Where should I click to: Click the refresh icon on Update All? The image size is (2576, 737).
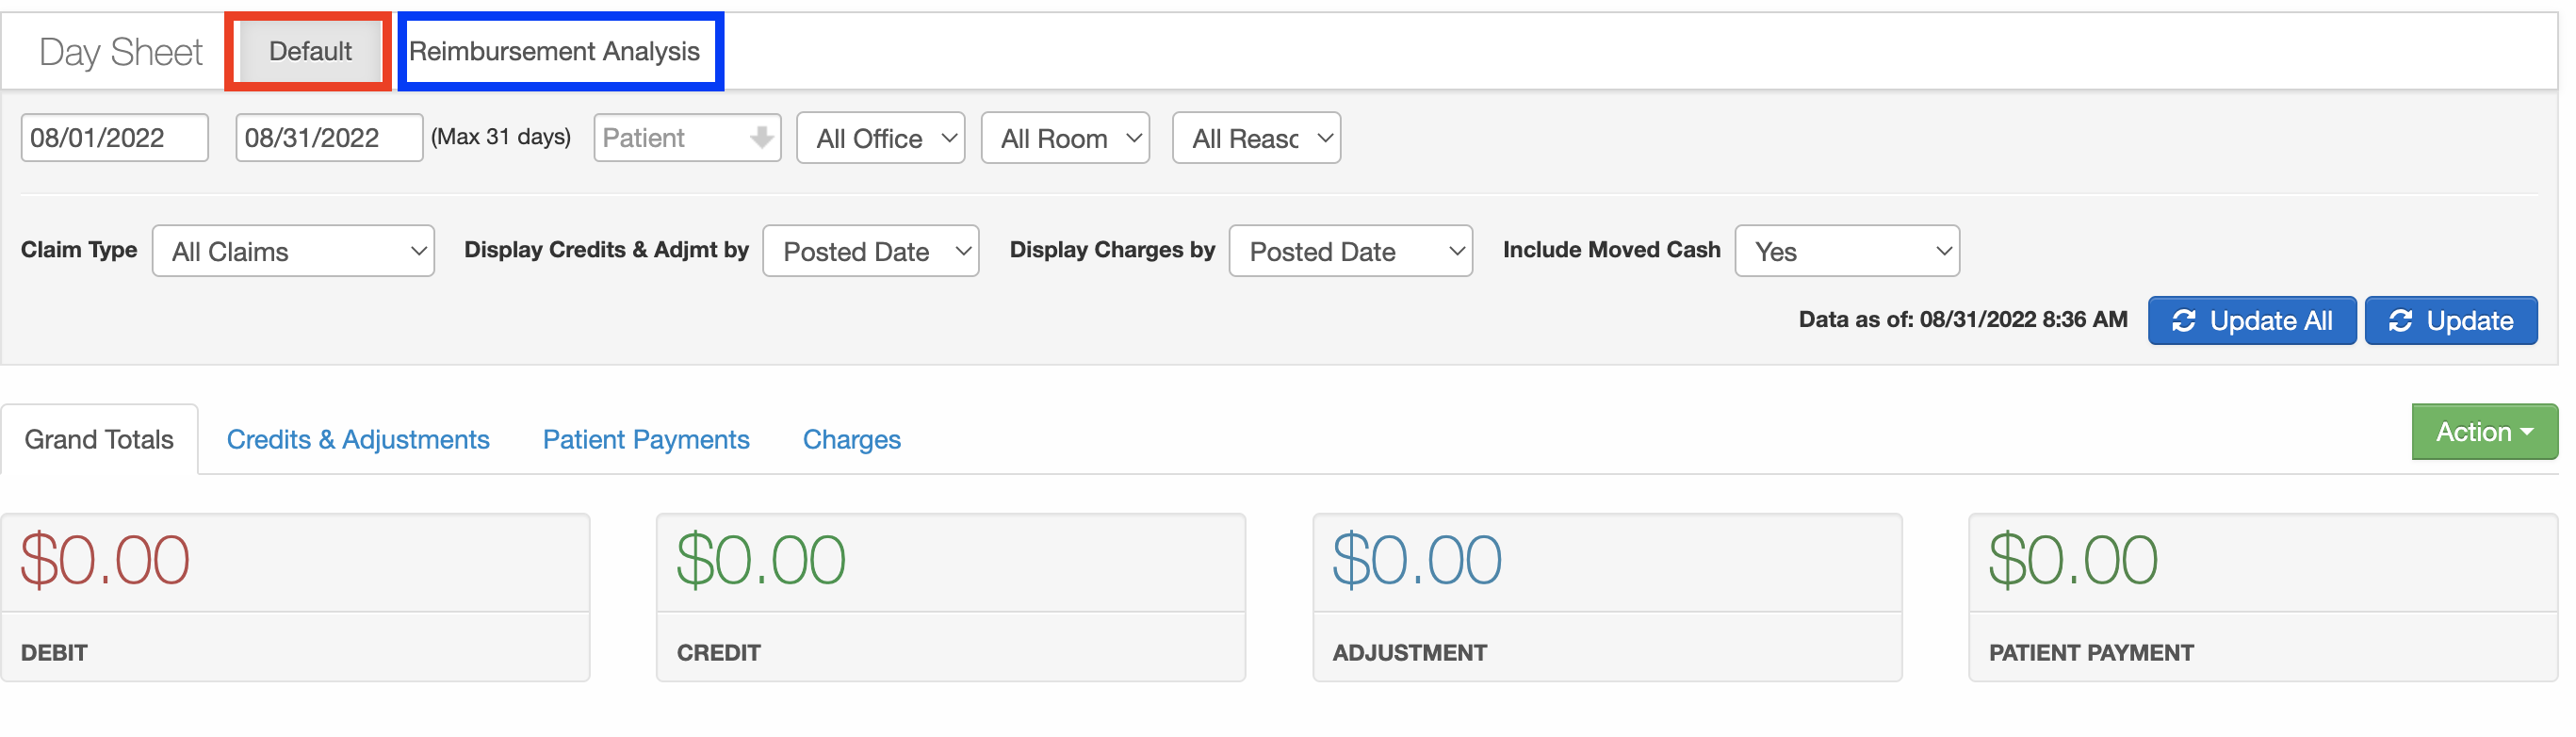tap(2184, 320)
